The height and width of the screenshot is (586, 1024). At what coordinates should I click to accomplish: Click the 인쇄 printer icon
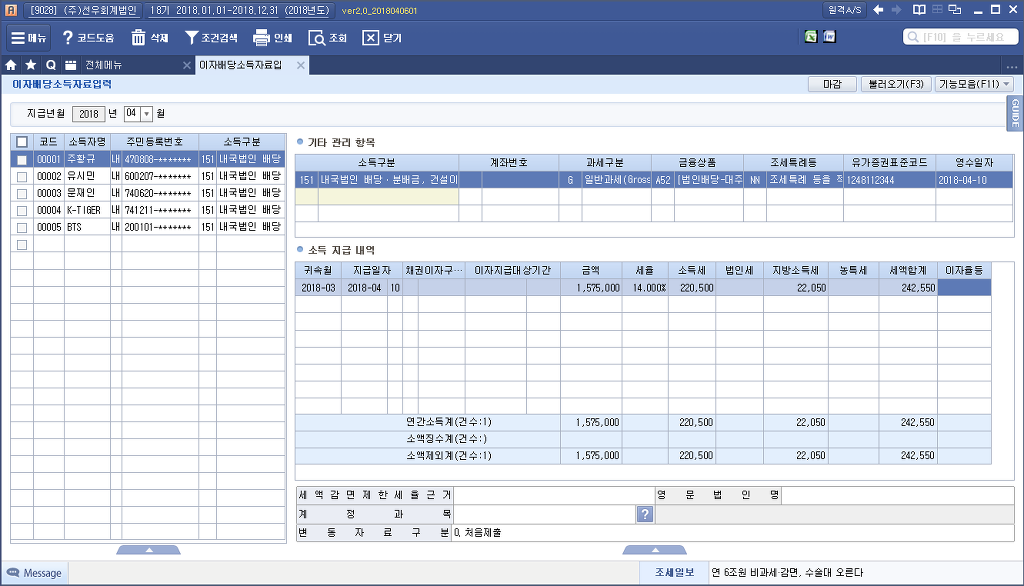[x=261, y=38]
